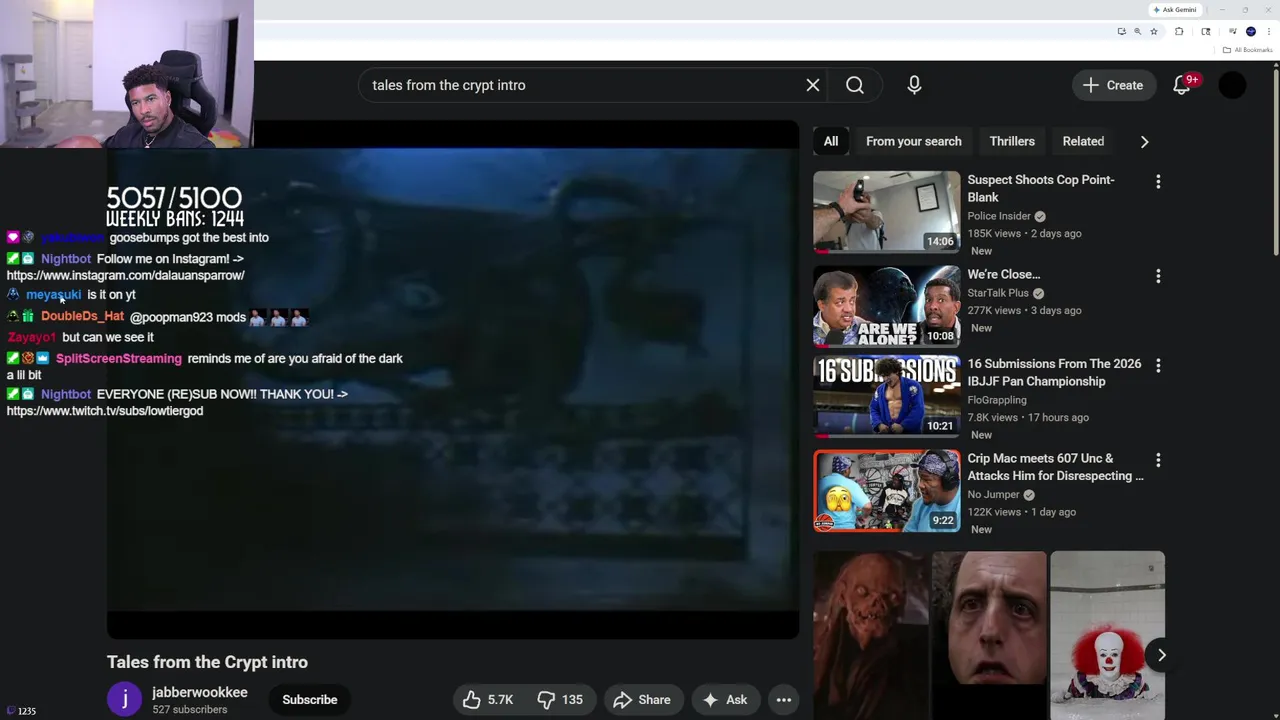Open the notifications bell
The image size is (1280, 720).
tap(1182, 85)
